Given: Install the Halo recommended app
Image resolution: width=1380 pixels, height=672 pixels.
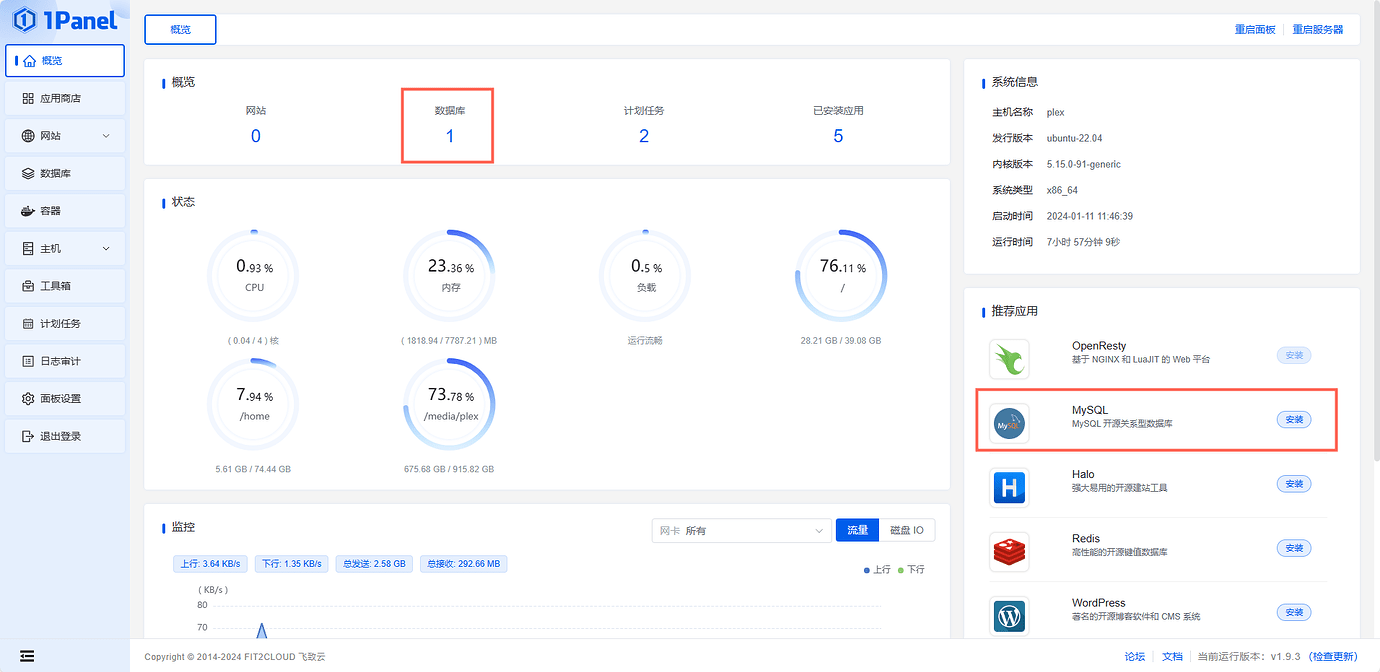Looking at the screenshot, I should tap(1294, 484).
